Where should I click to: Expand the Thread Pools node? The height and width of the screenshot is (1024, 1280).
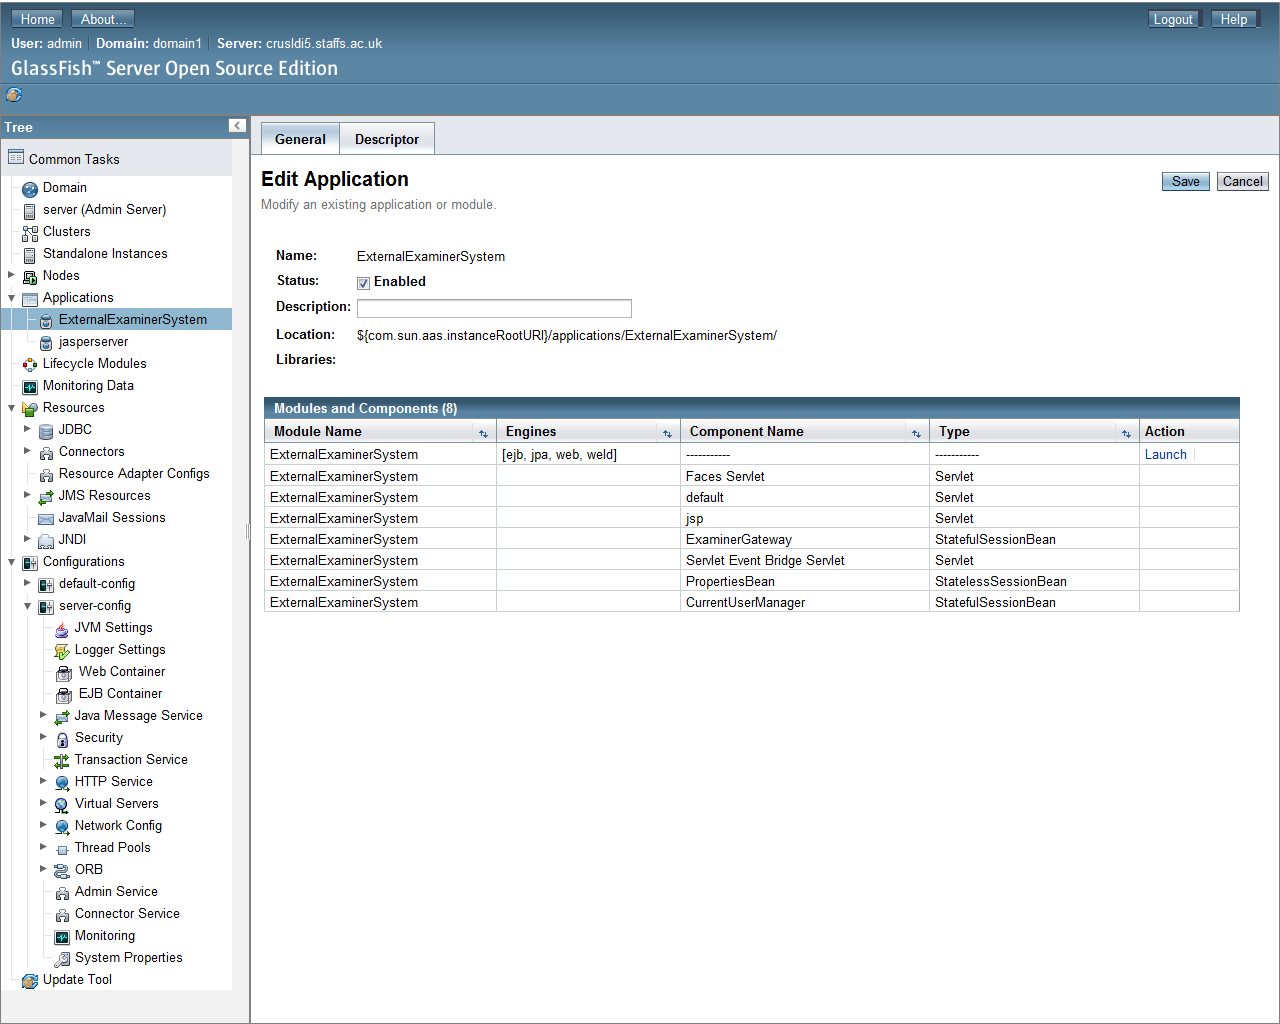tap(43, 847)
